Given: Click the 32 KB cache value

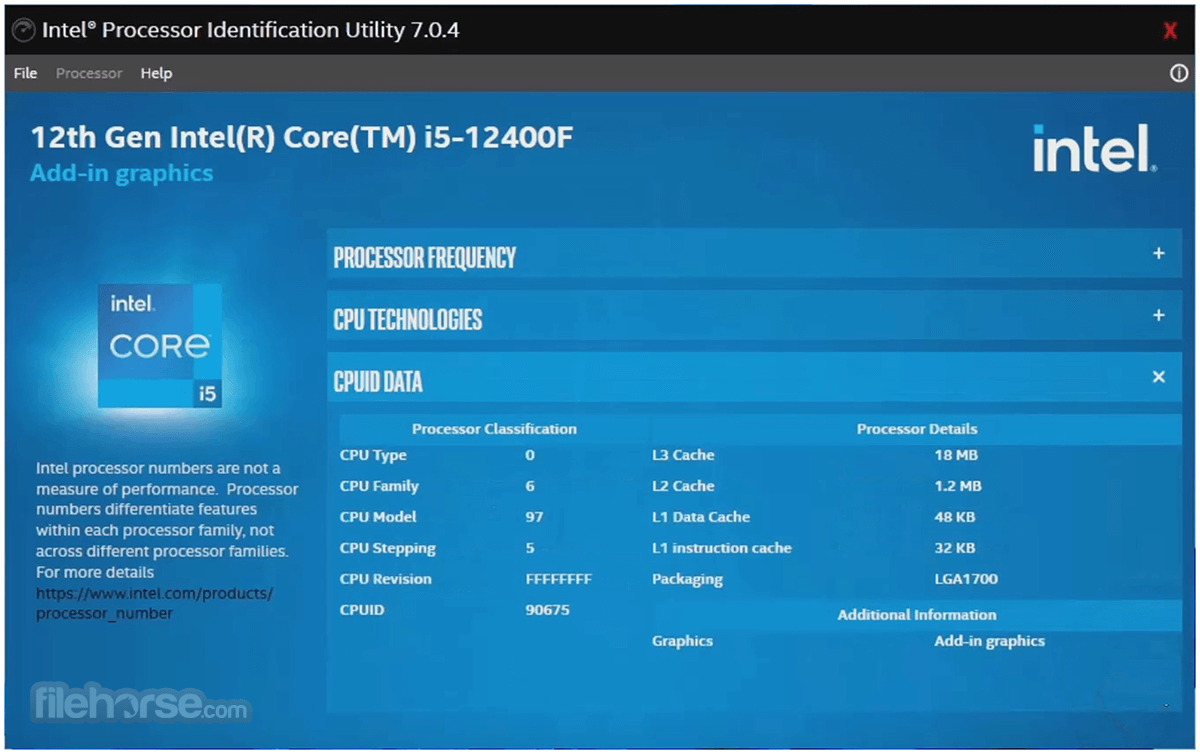Looking at the screenshot, I should coord(955,548).
